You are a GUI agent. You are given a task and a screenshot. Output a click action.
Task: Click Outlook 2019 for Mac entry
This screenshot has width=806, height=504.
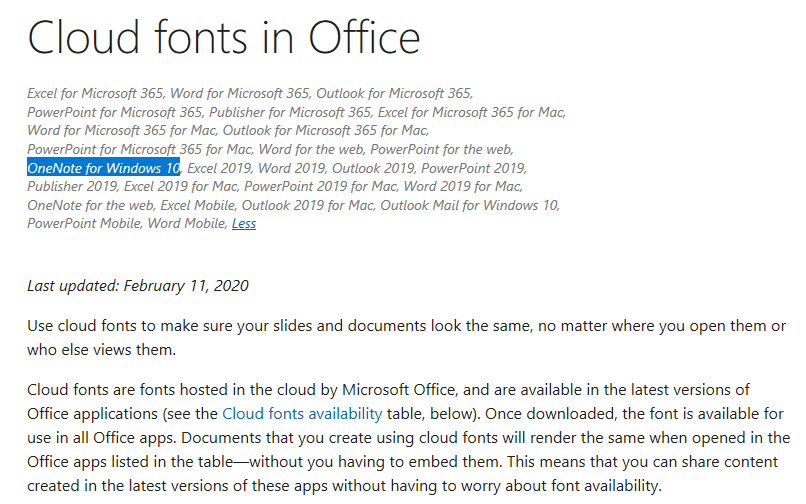307,205
